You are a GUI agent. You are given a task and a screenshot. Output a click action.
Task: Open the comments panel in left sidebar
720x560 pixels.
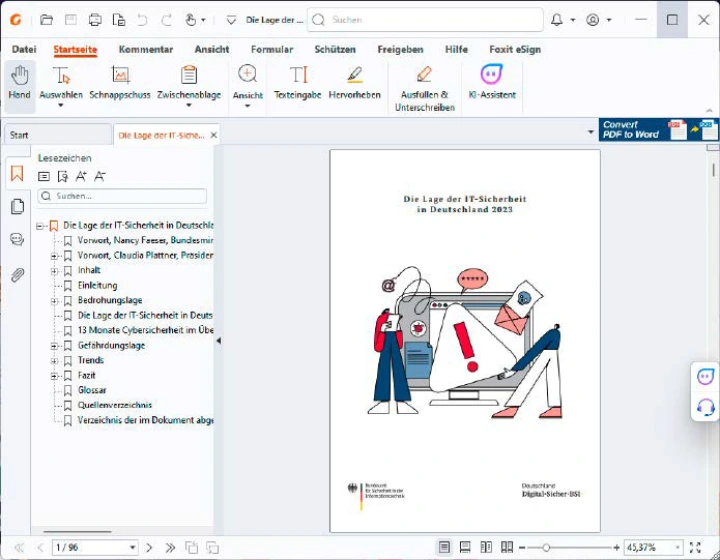pos(17,240)
